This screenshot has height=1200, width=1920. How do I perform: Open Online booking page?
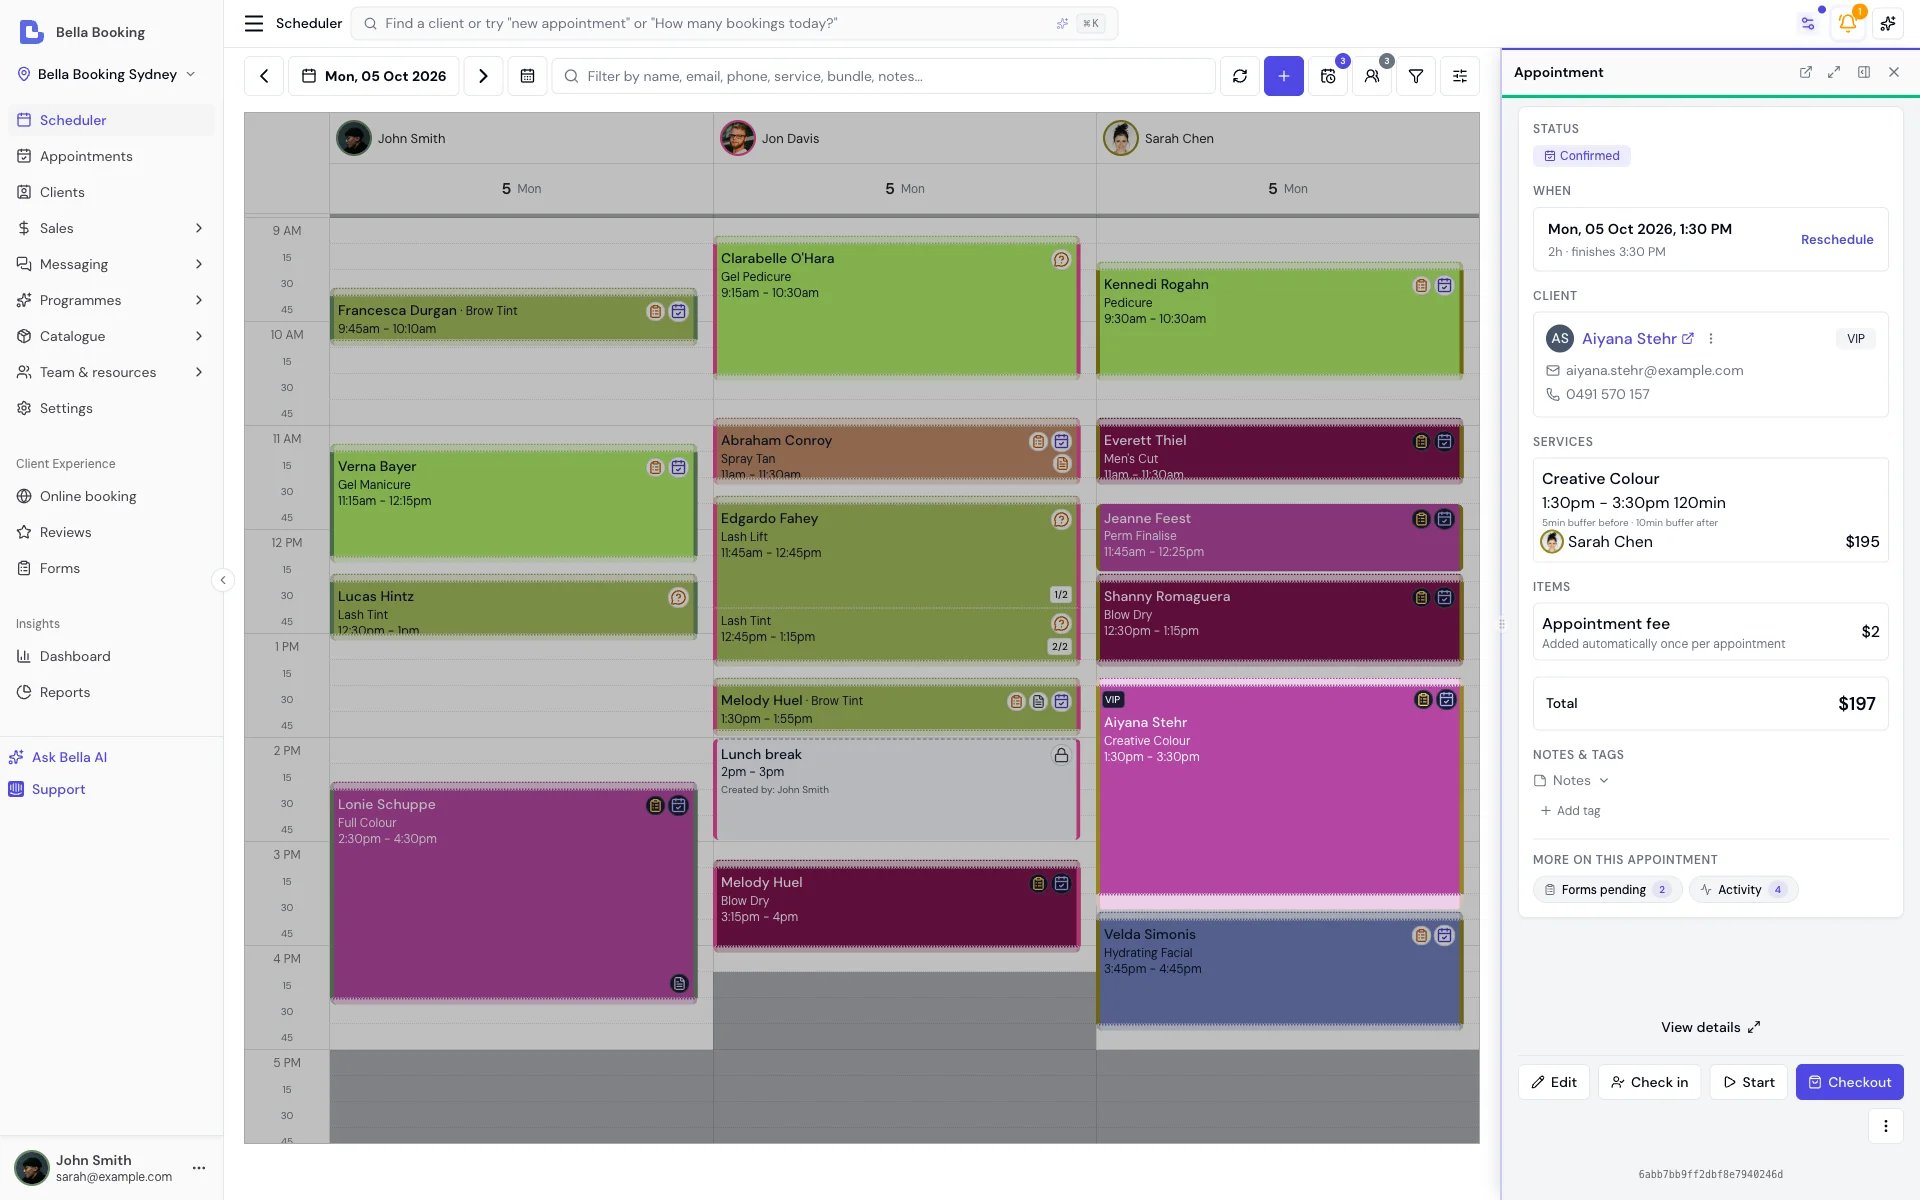111,496
